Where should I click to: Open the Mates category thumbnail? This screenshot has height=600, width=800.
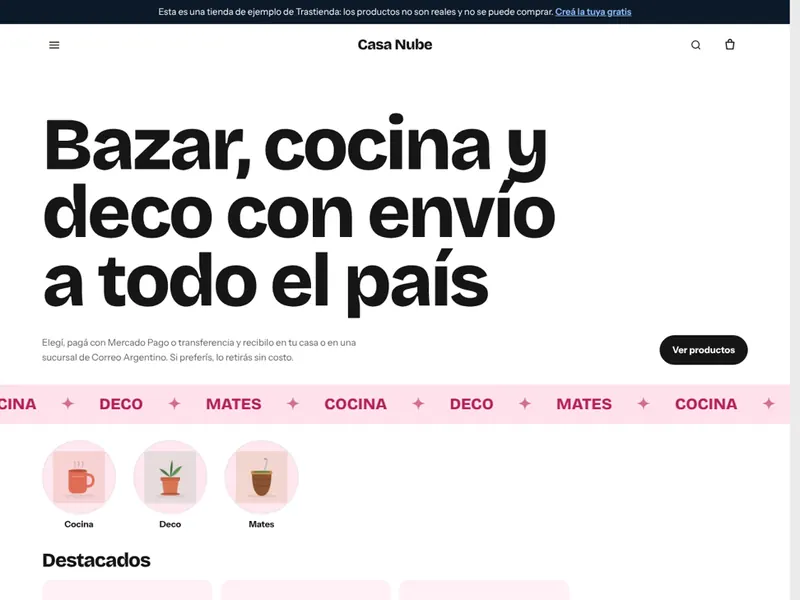(261, 477)
